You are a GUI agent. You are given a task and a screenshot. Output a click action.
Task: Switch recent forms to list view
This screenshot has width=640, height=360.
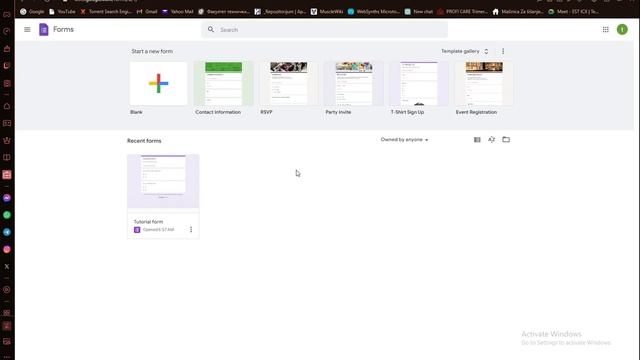pyautogui.click(x=477, y=140)
